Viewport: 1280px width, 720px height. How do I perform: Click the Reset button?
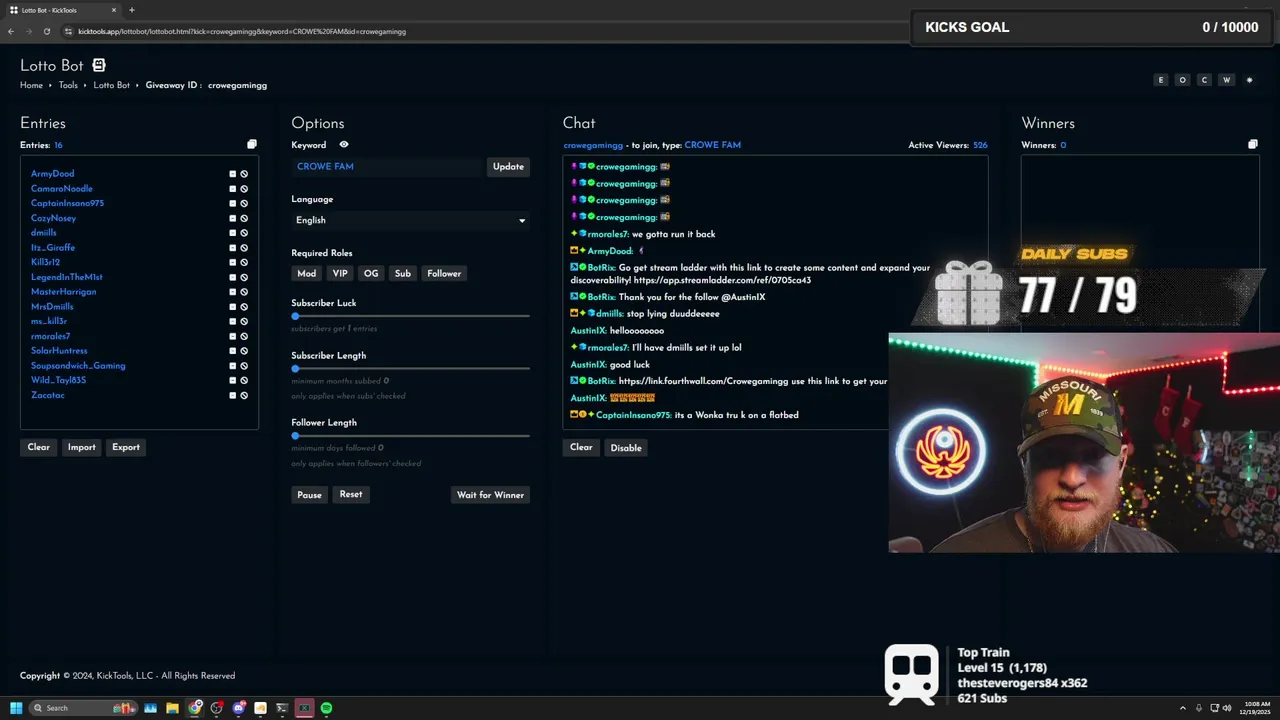point(351,494)
